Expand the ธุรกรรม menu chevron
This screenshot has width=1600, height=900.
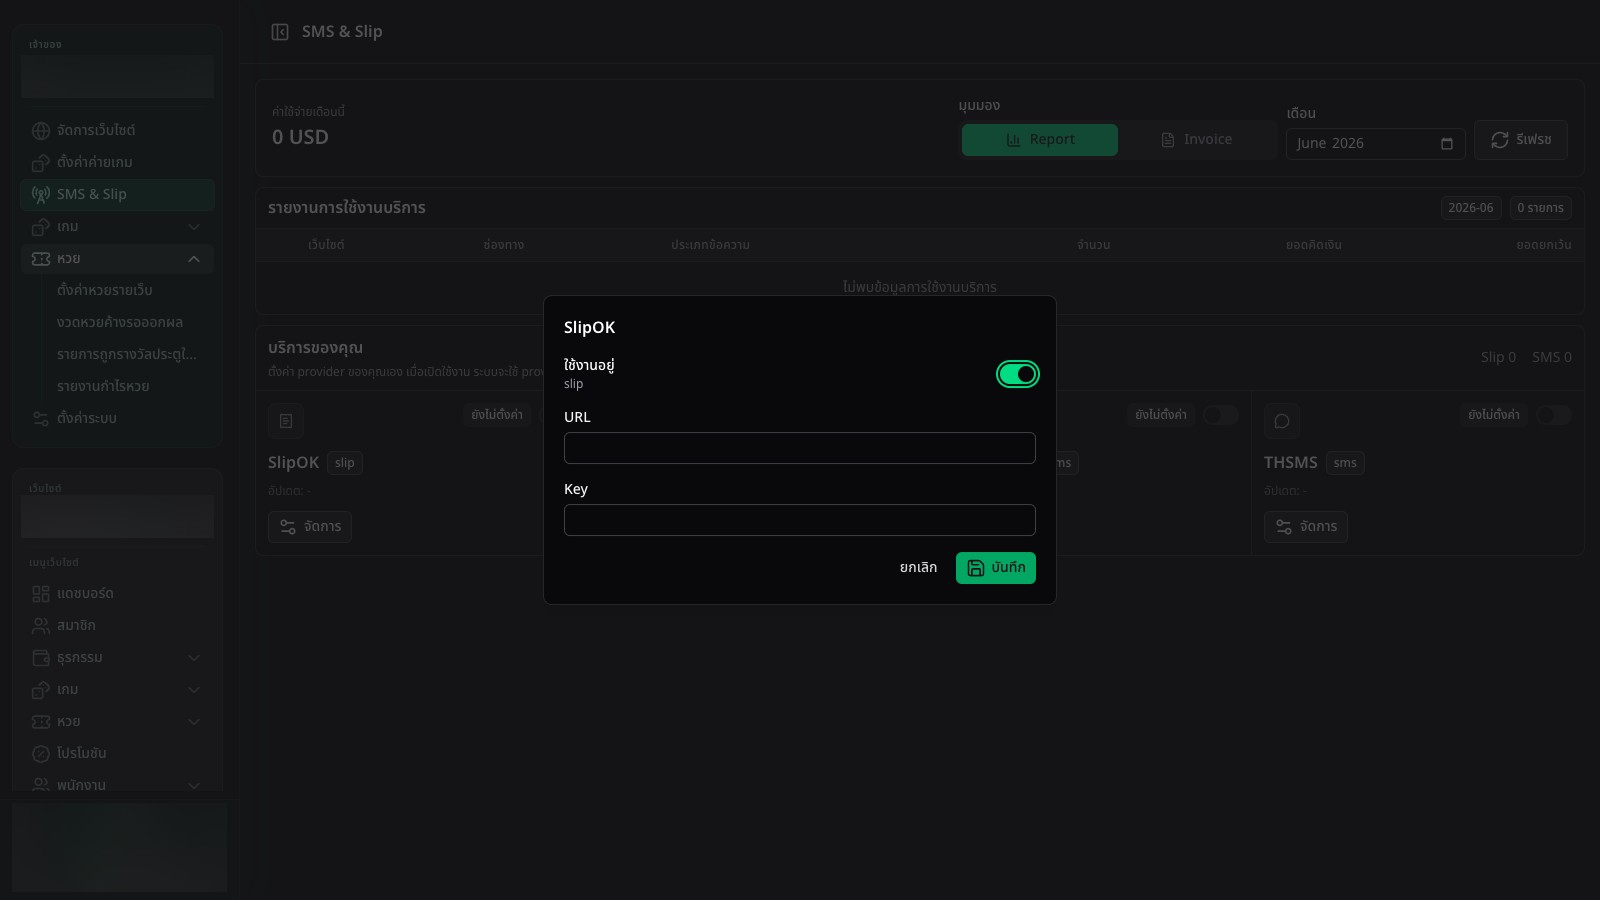point(194,658)
